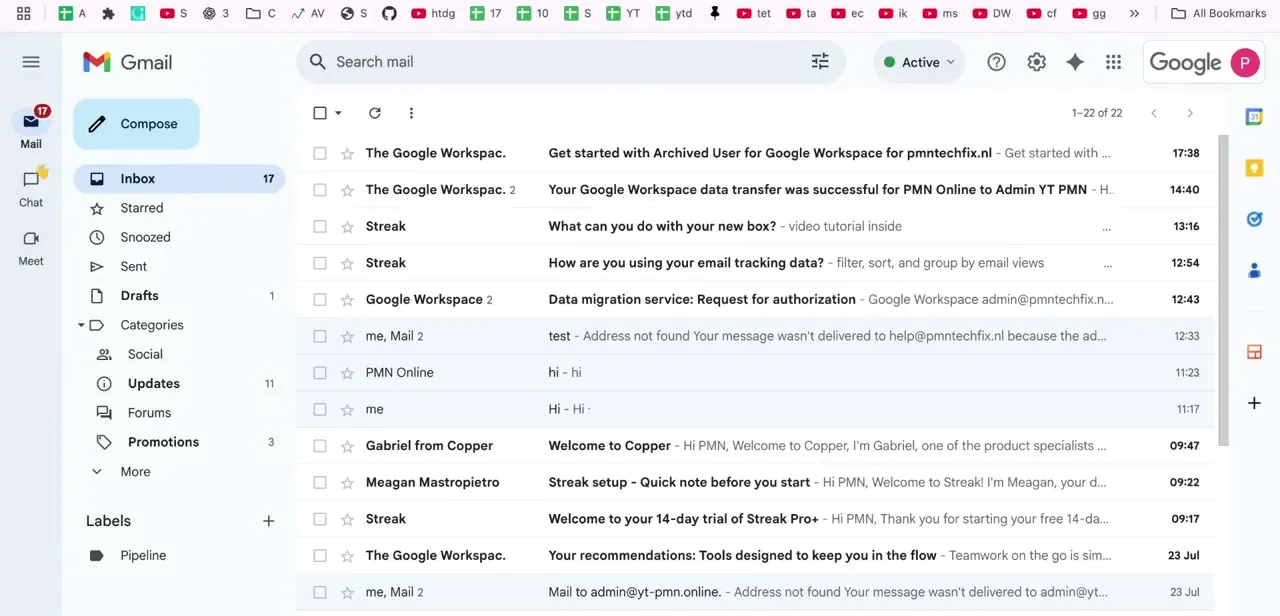Click the Search mail field
This screenshot has width=1280, height=616.
(570, 62)
